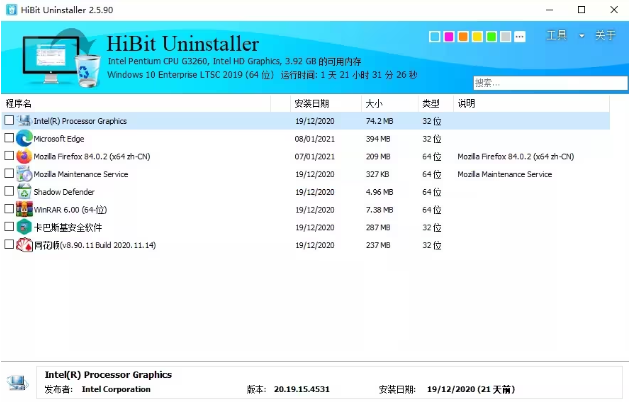Image resolution: width=635 pixels, height=405 pixels.
Task: Click the 4.96 MB size cell
Action: [379, 192]
